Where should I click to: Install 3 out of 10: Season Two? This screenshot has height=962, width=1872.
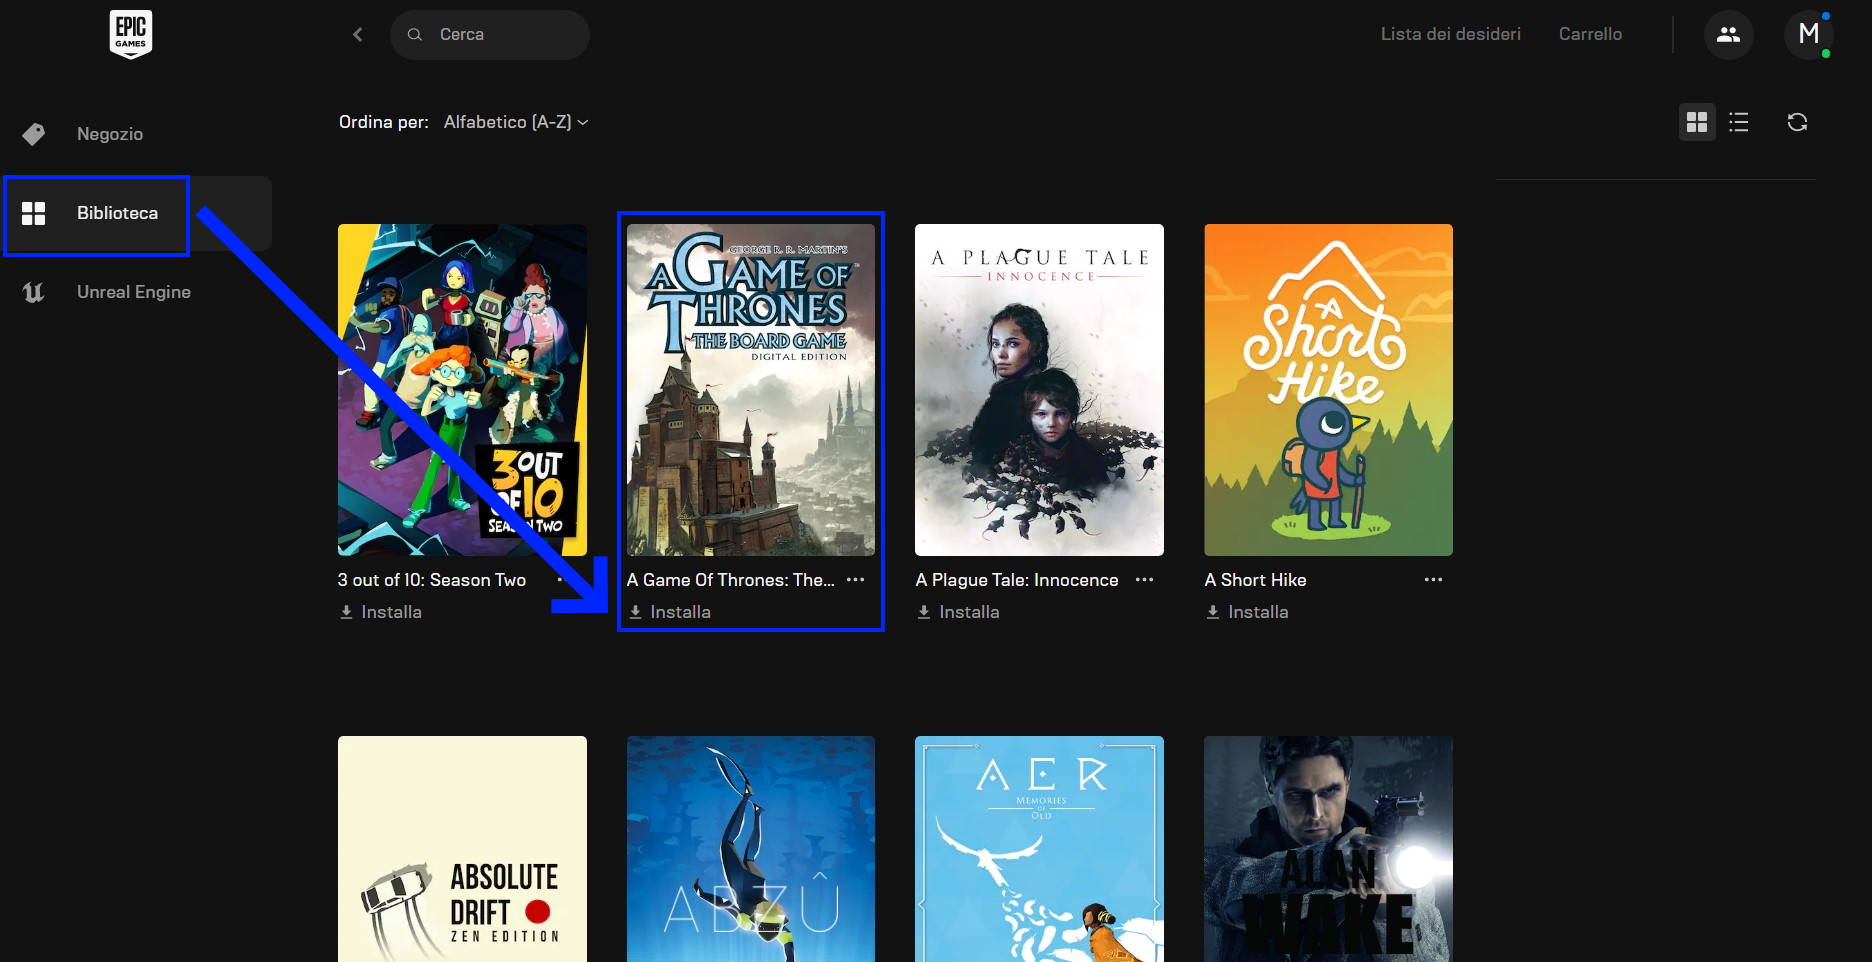[380, 612]
